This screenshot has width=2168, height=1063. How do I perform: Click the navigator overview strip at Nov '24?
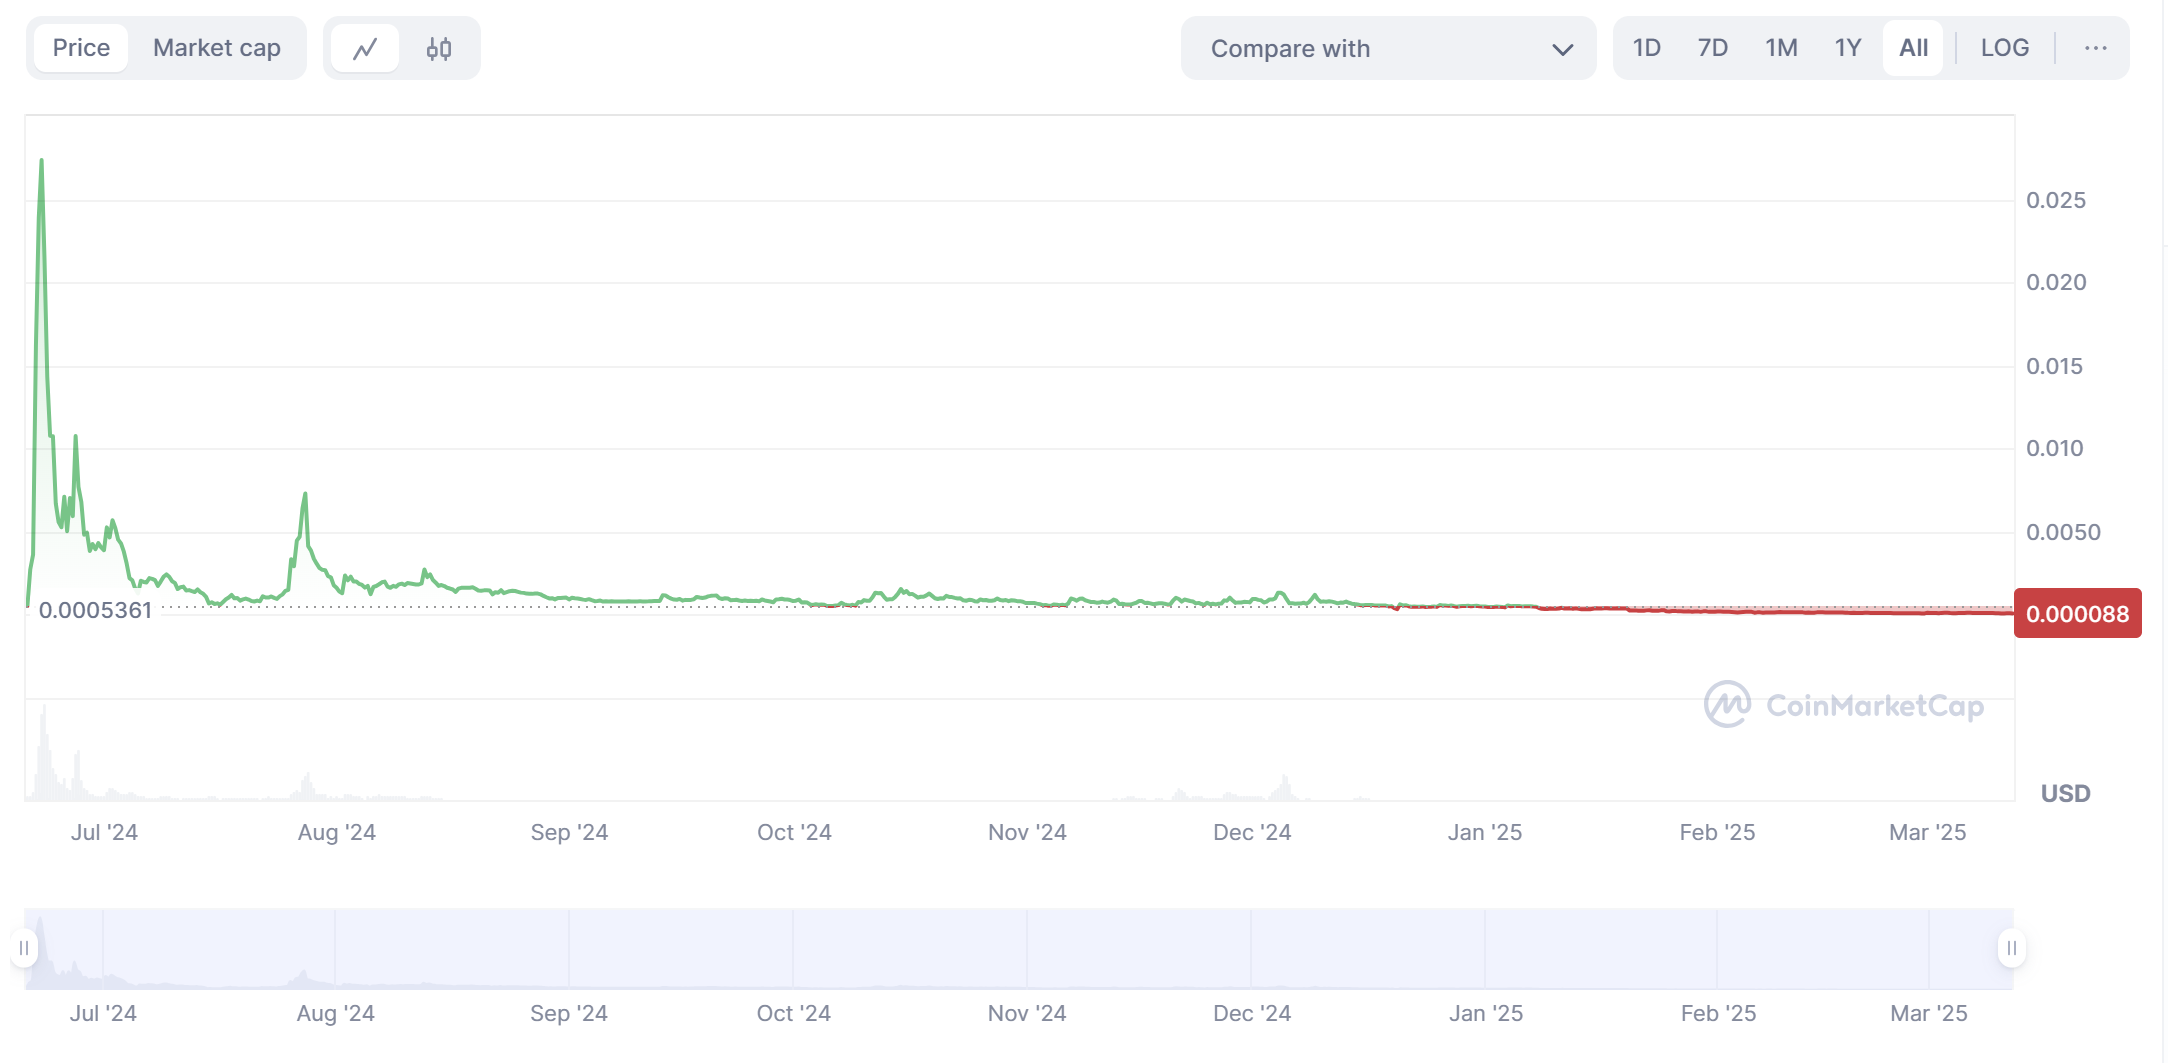point(1027,948)
